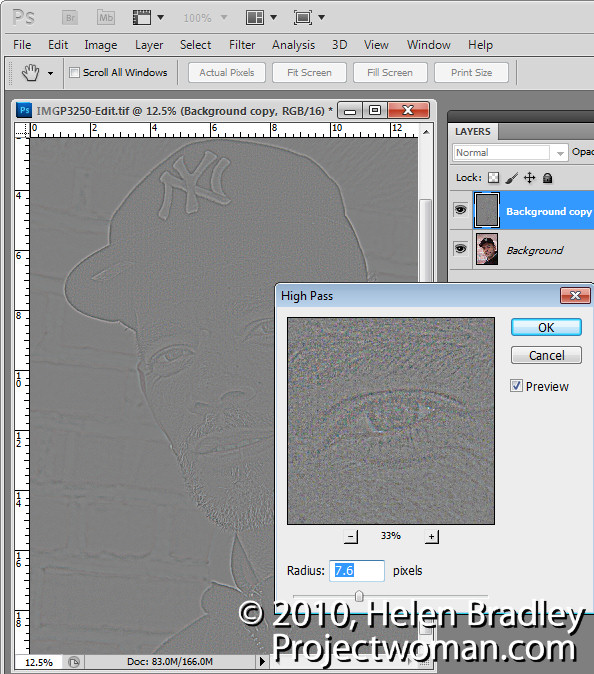Screen dimensions: 594x674
Task: Enable Scroll All Windows checkbox
Action: pos(74,73)
